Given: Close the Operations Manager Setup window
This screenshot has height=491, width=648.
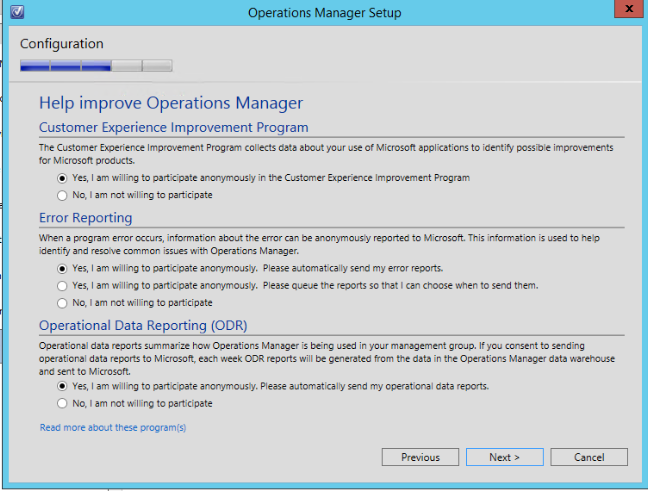Looking at the screenshot, I should point(625,11).
